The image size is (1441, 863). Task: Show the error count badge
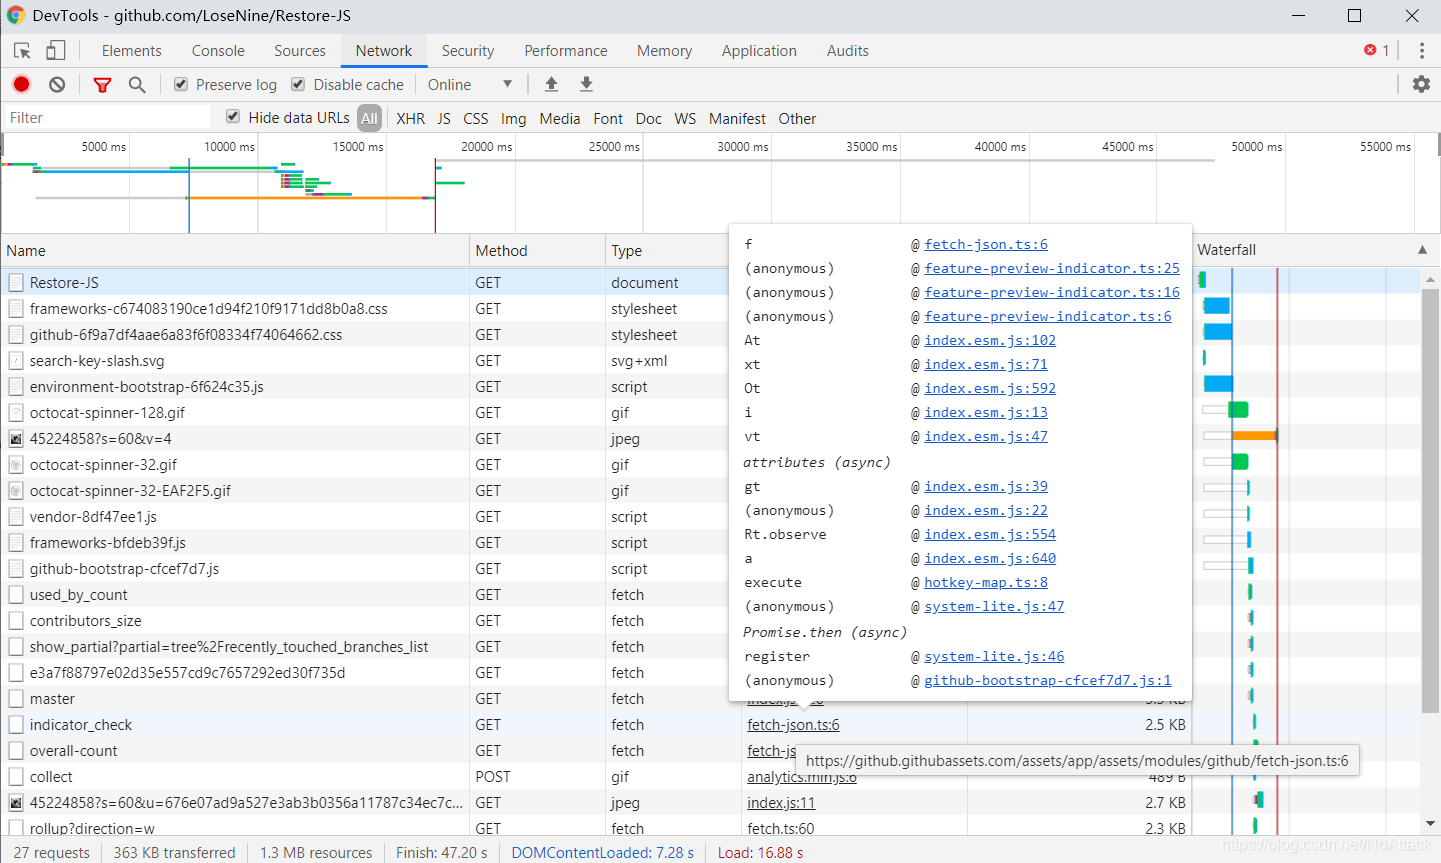tap(1377, 50)
